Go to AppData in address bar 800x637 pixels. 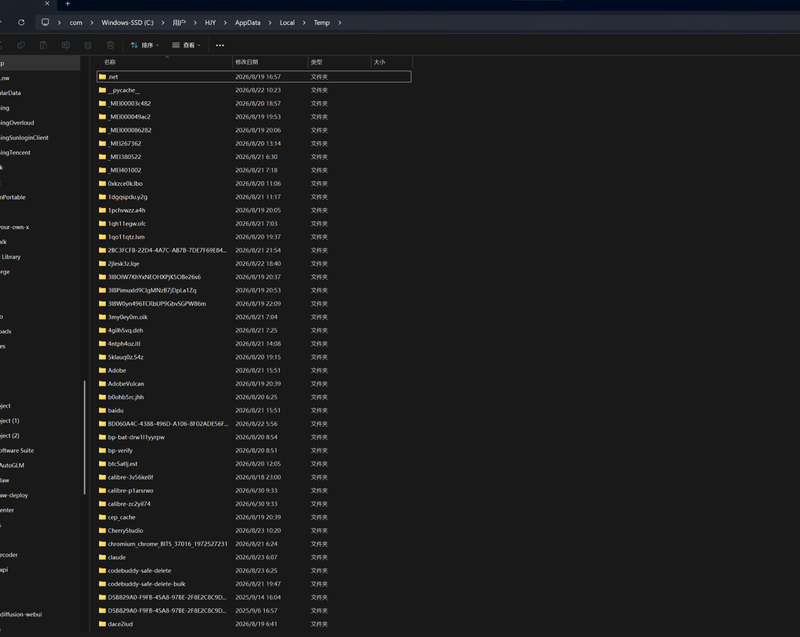(247, 22)
